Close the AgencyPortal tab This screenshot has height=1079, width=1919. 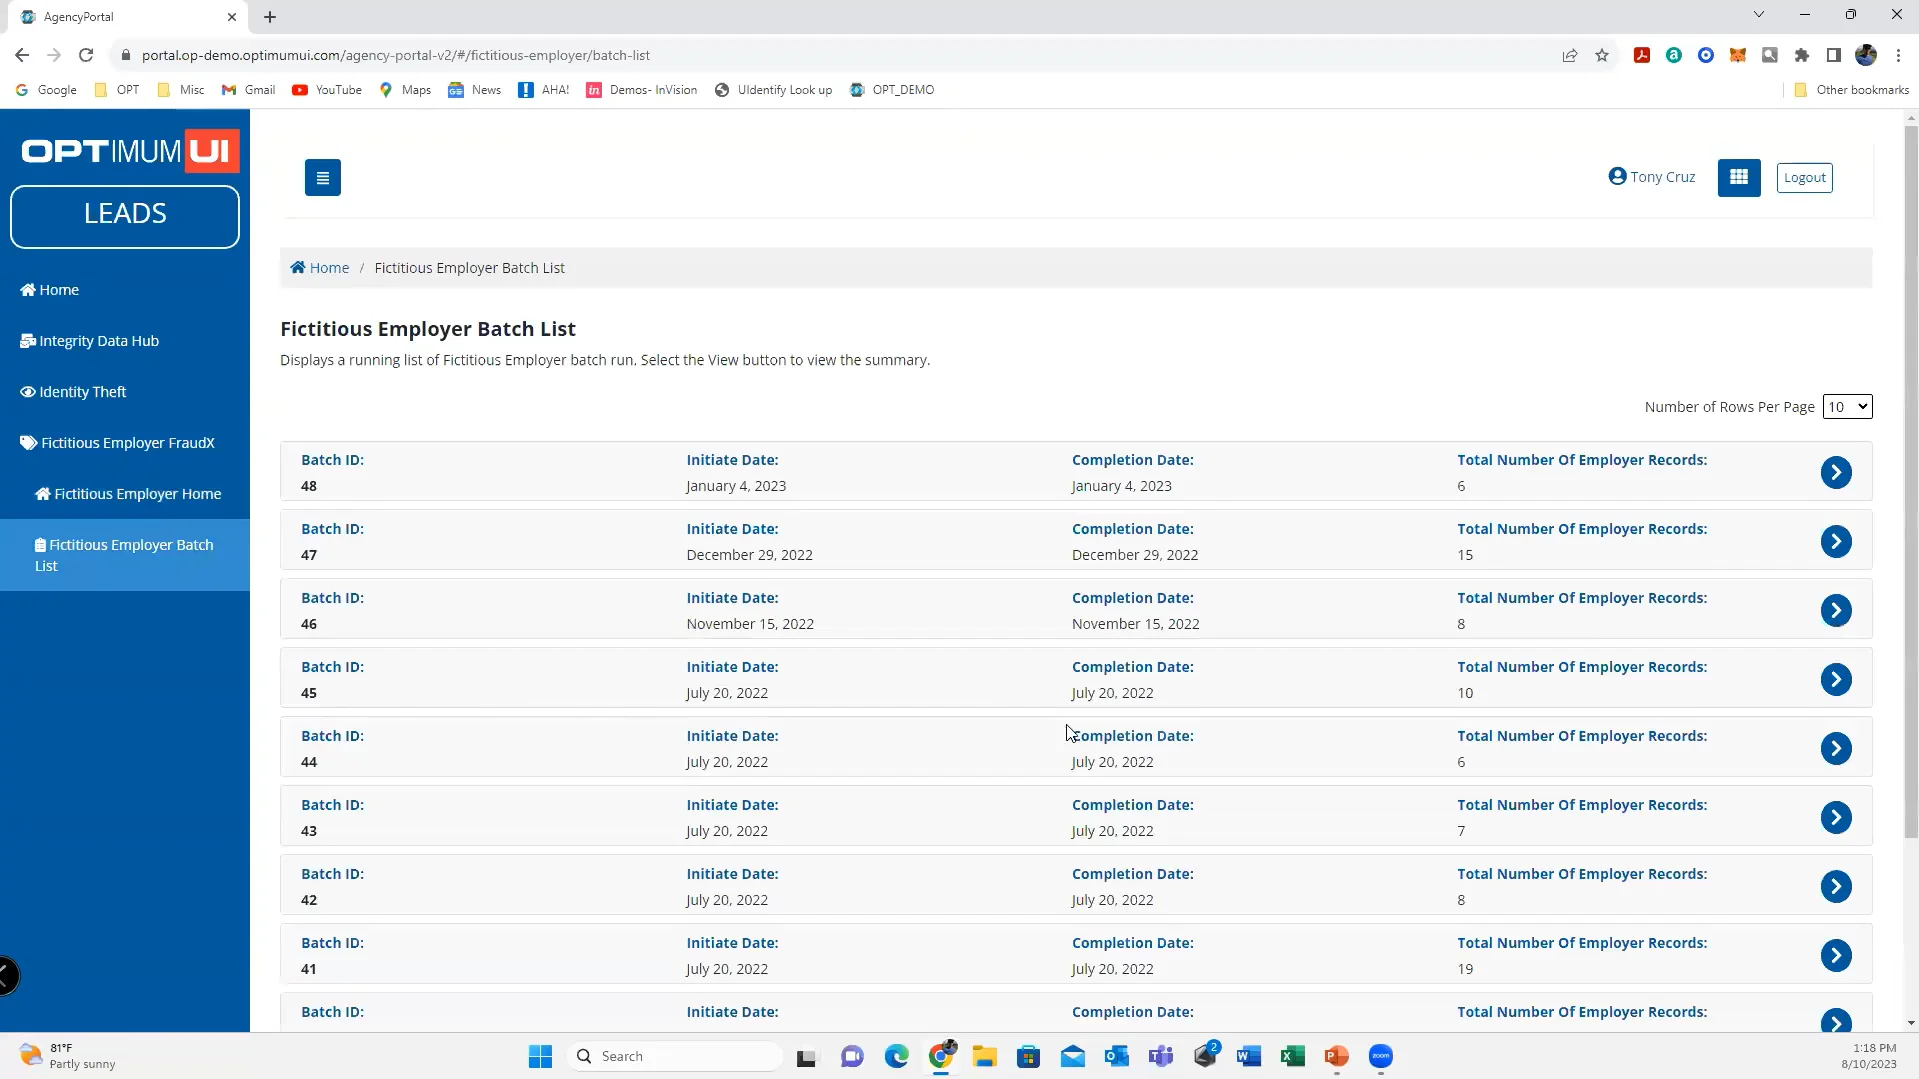pos(231,16)
